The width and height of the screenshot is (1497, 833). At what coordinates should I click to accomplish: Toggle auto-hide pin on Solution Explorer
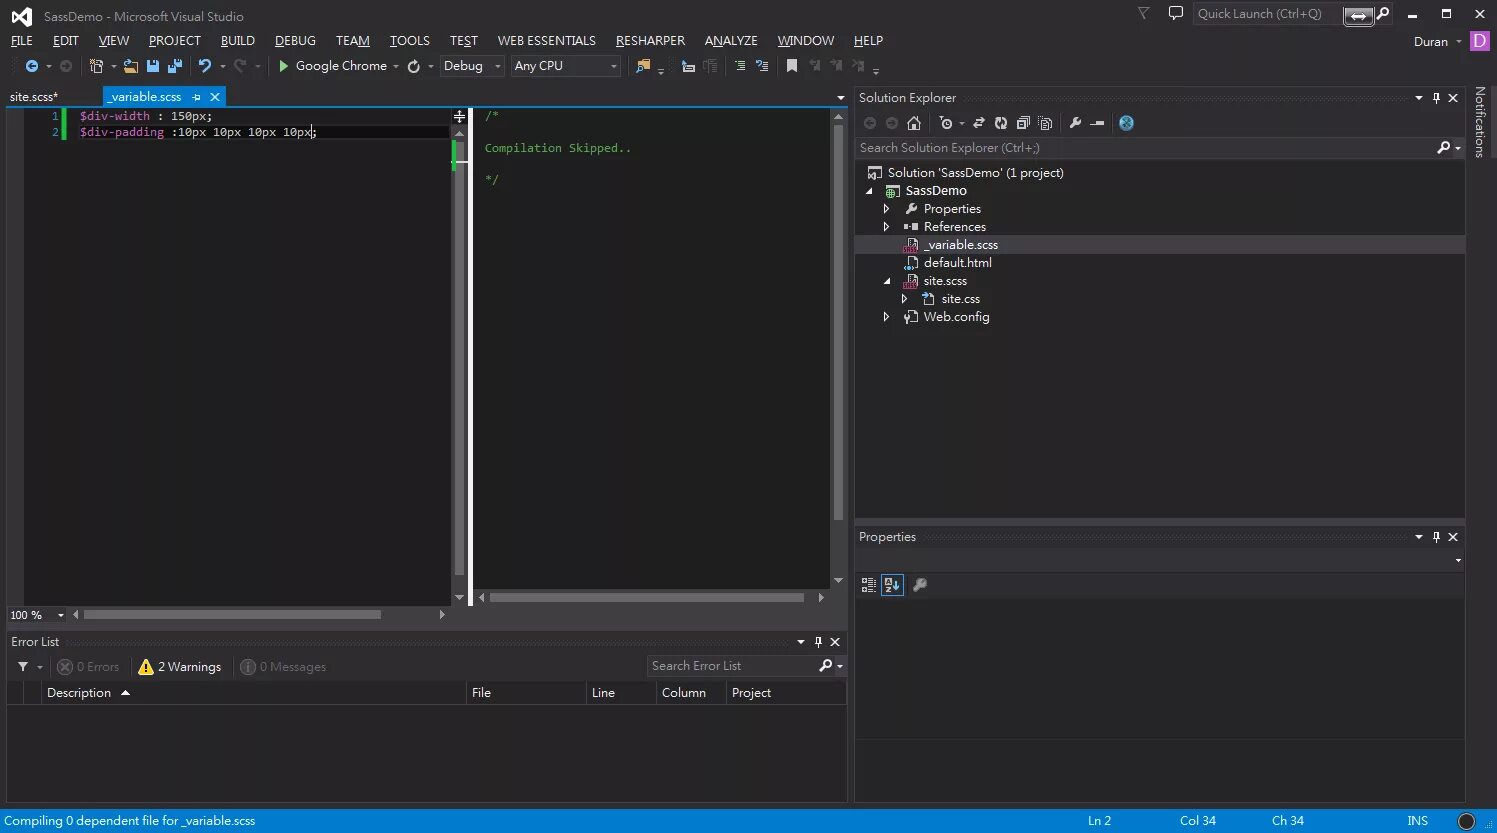[x=1436, y=98]
